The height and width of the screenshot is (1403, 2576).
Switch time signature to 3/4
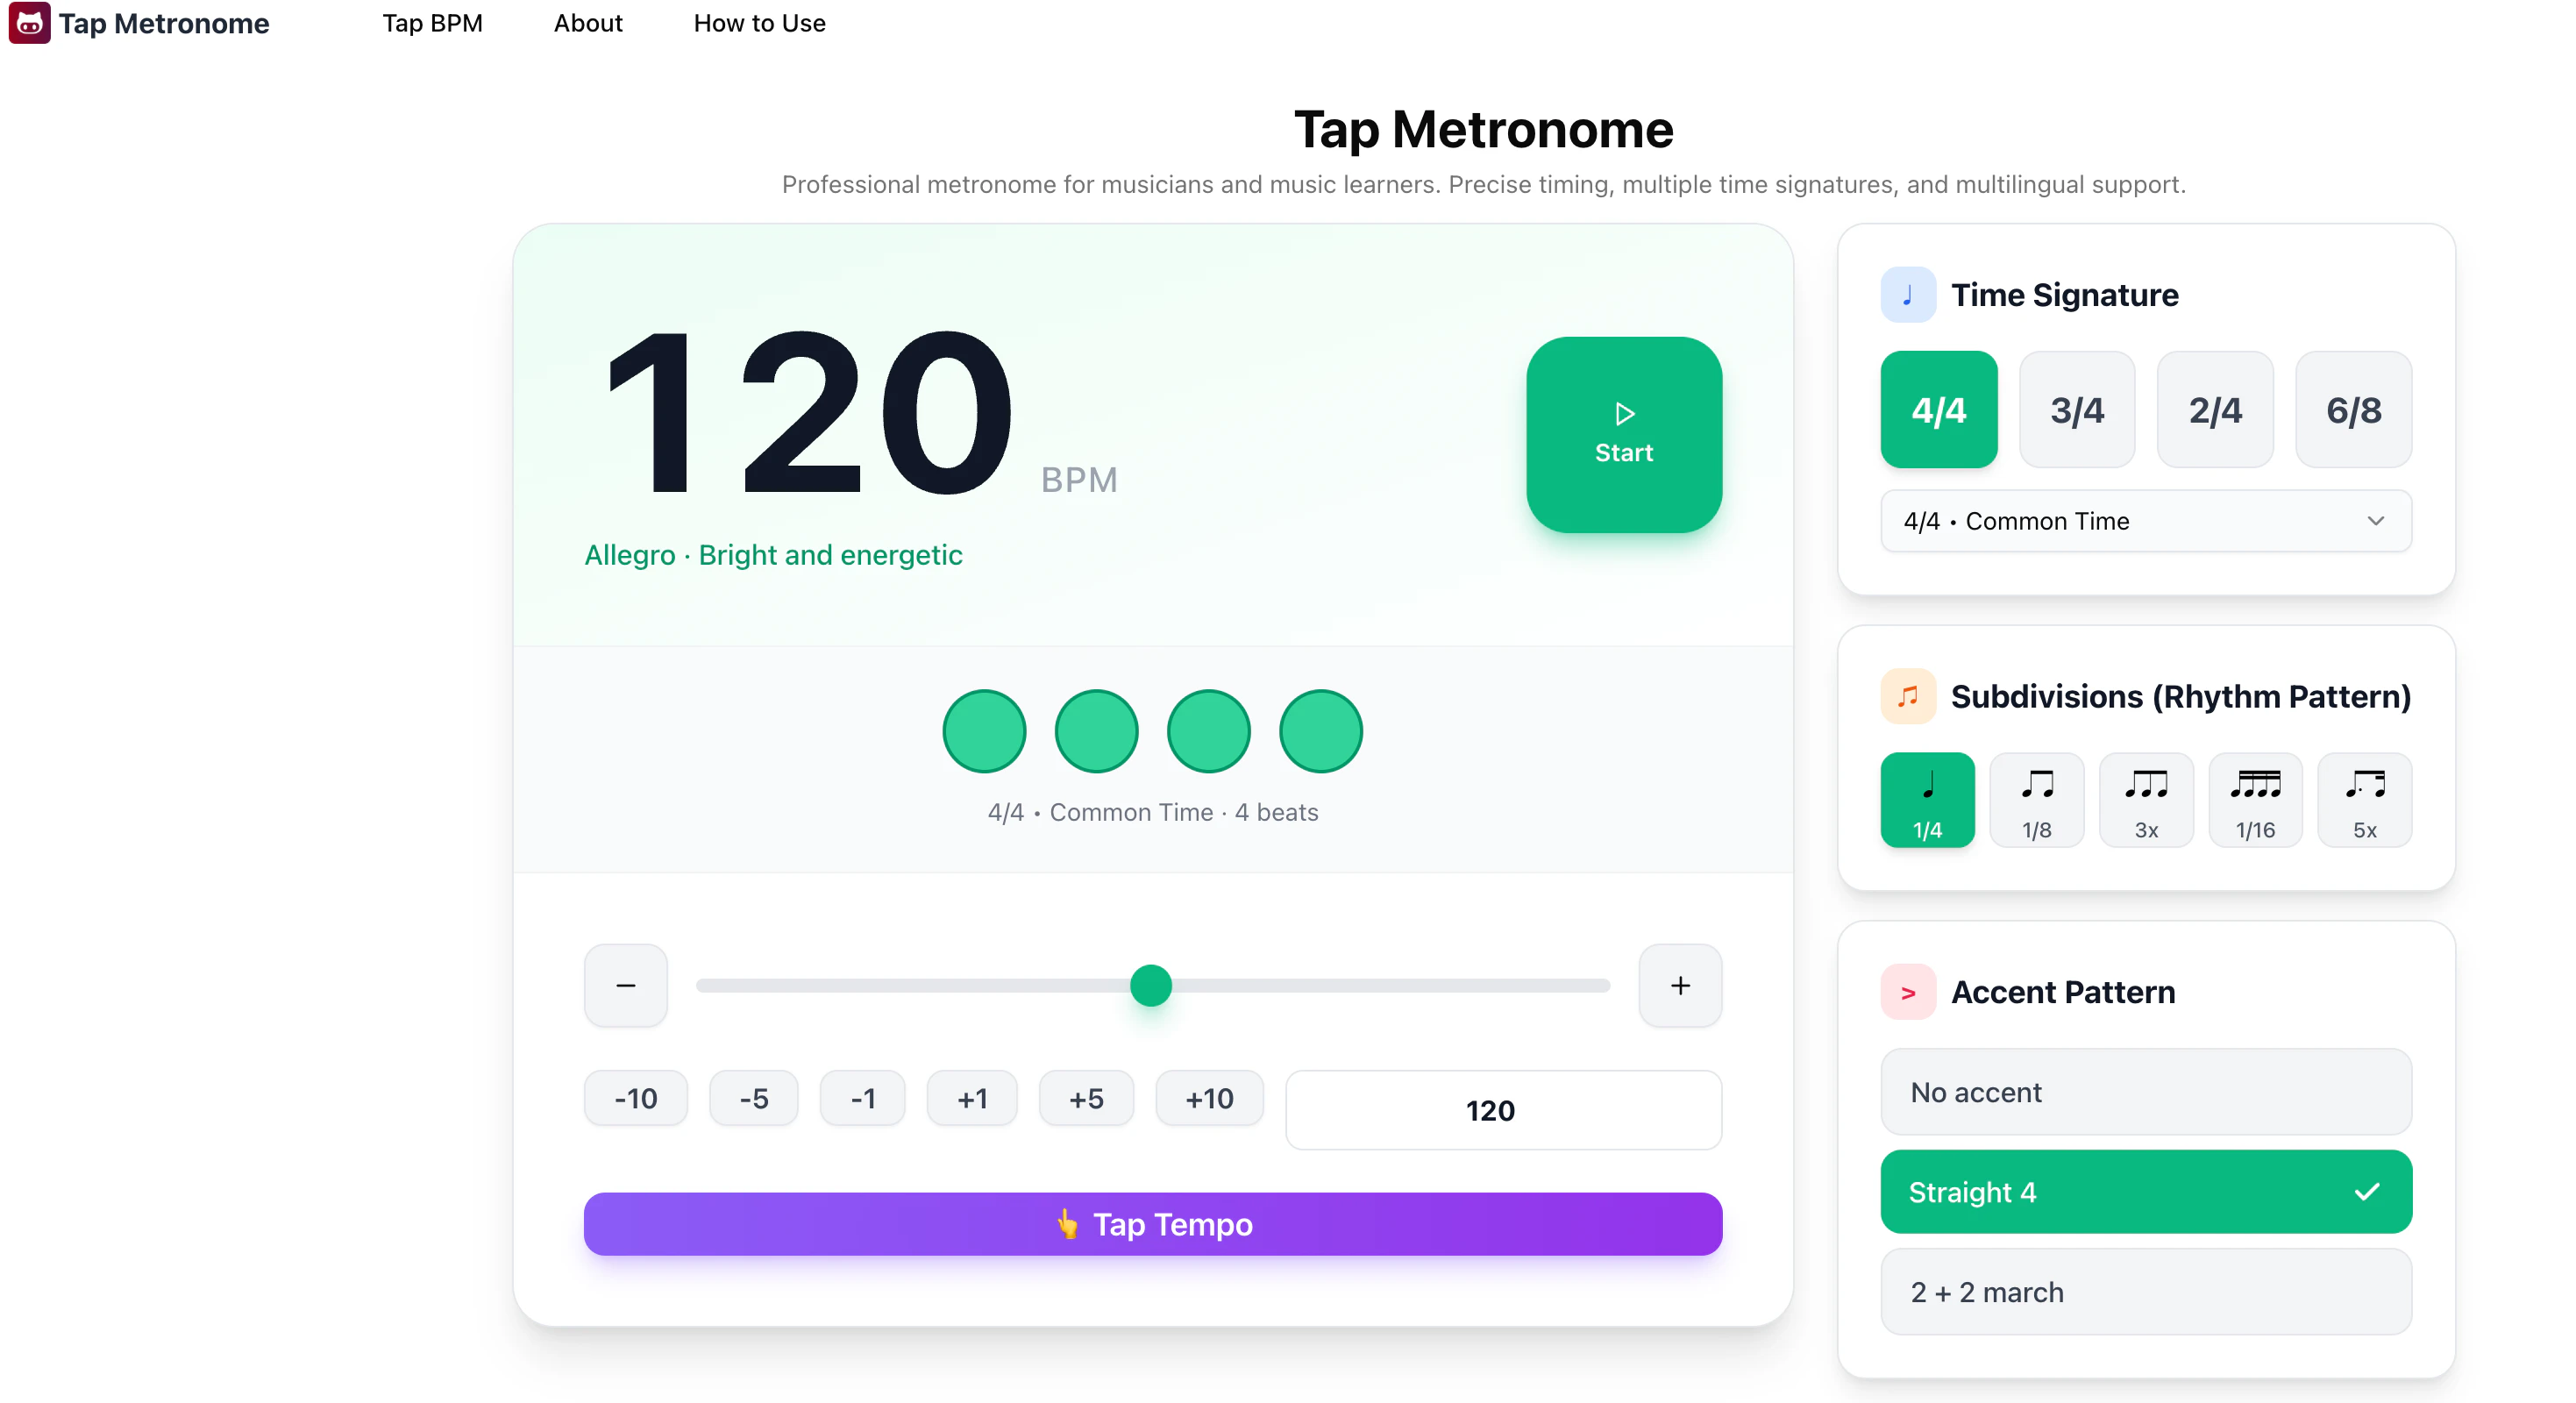coord(2076,409)
